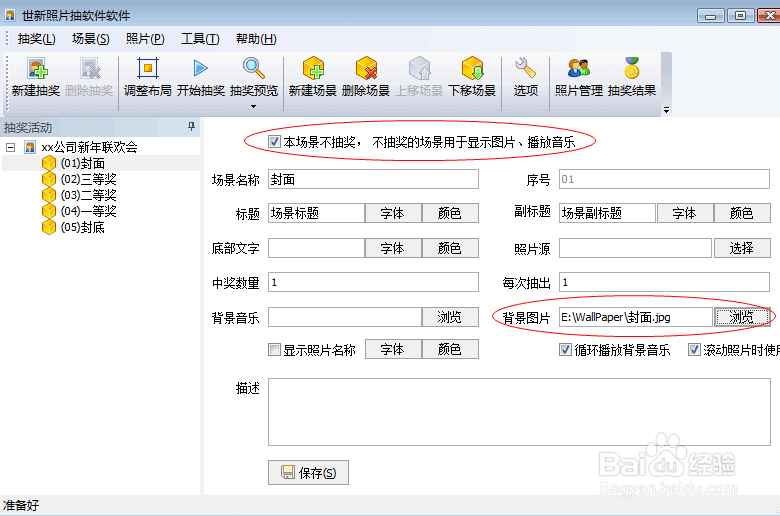Screen dimensions: 780x516
Task: Click the 场景名称 input field
Action: [373, 179]
